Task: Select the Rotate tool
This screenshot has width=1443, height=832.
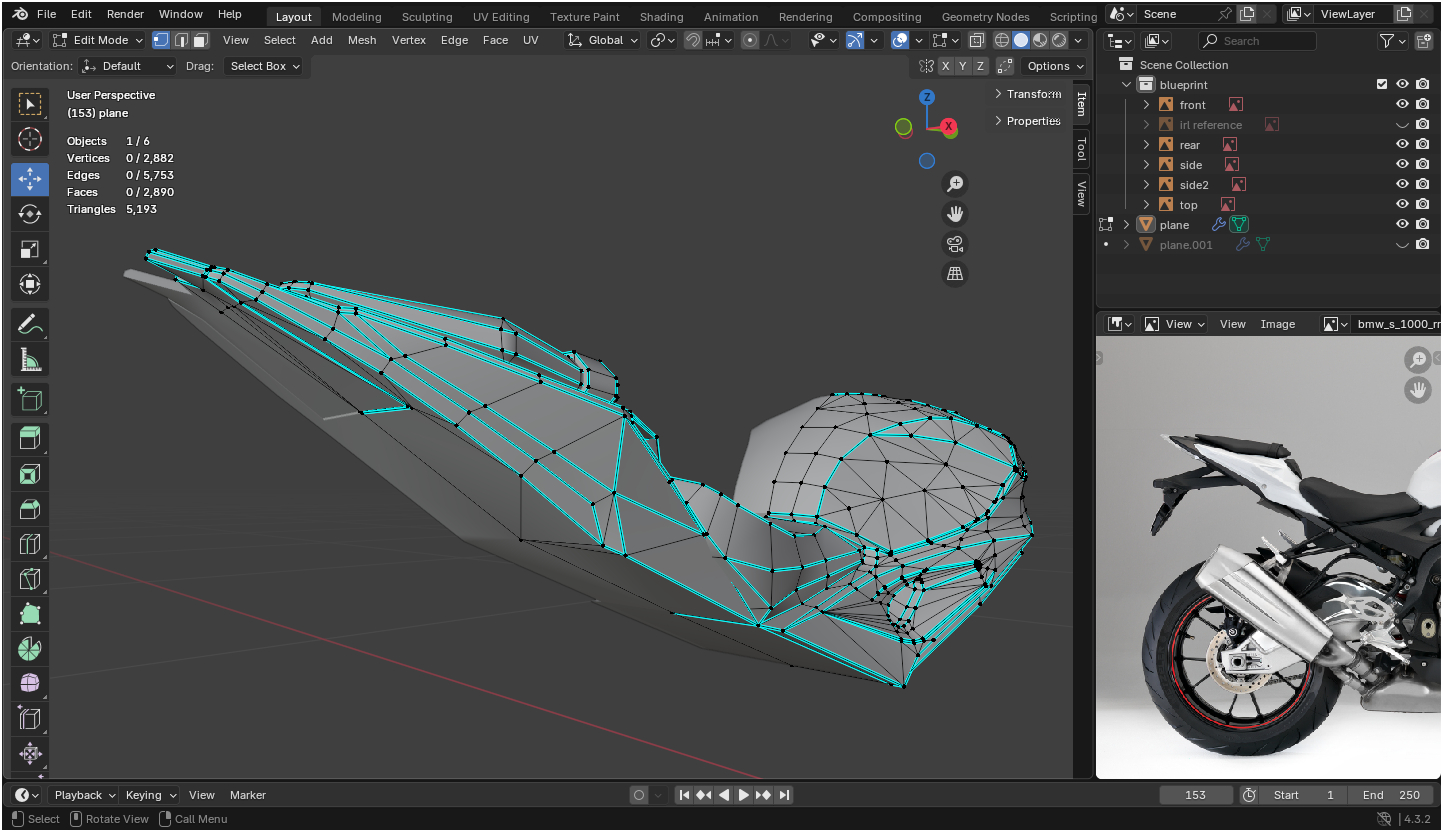Action: 30,214
